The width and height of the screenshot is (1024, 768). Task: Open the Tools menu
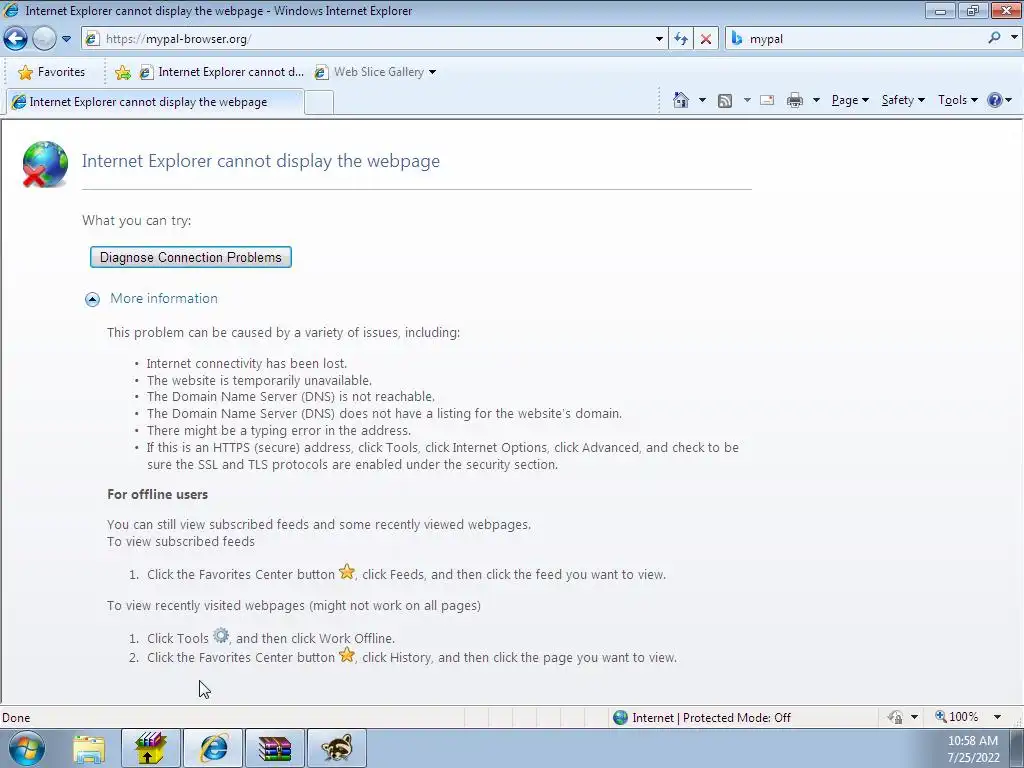click(x=957, y=100)
